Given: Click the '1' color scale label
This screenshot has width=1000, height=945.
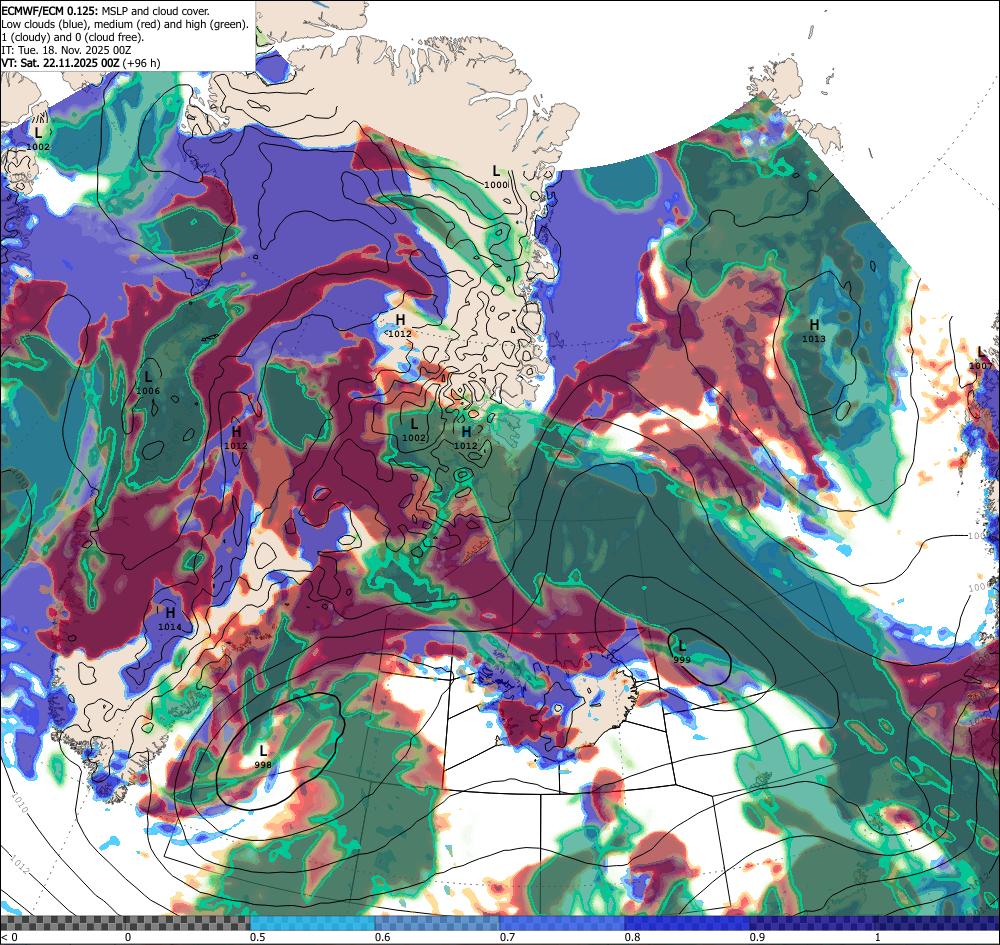Looking at the screenshot, I should click(878, 937).
